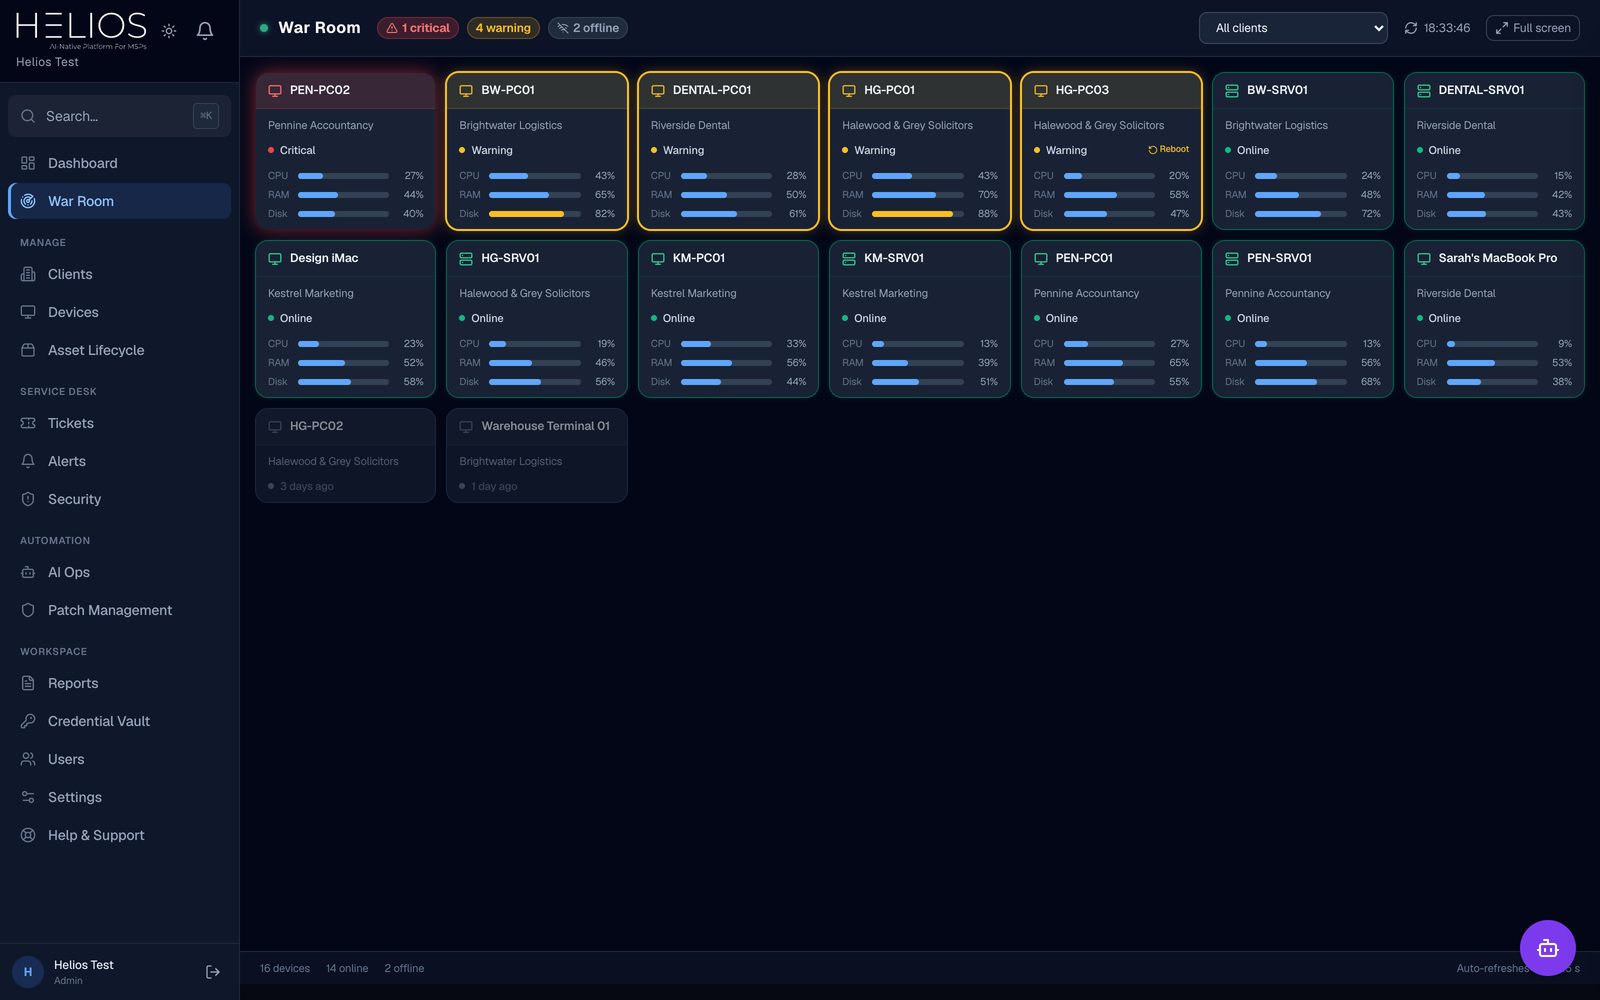Open Dashboard in the sidebar
Image resolution: width=1600 pixels, height=1000 pixels.
point(119,163)
